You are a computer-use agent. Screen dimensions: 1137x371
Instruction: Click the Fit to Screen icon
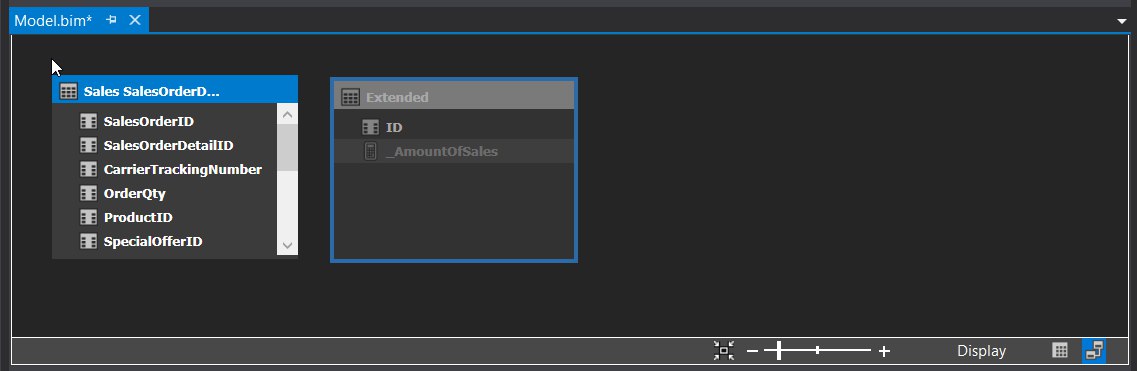(724, 351)
